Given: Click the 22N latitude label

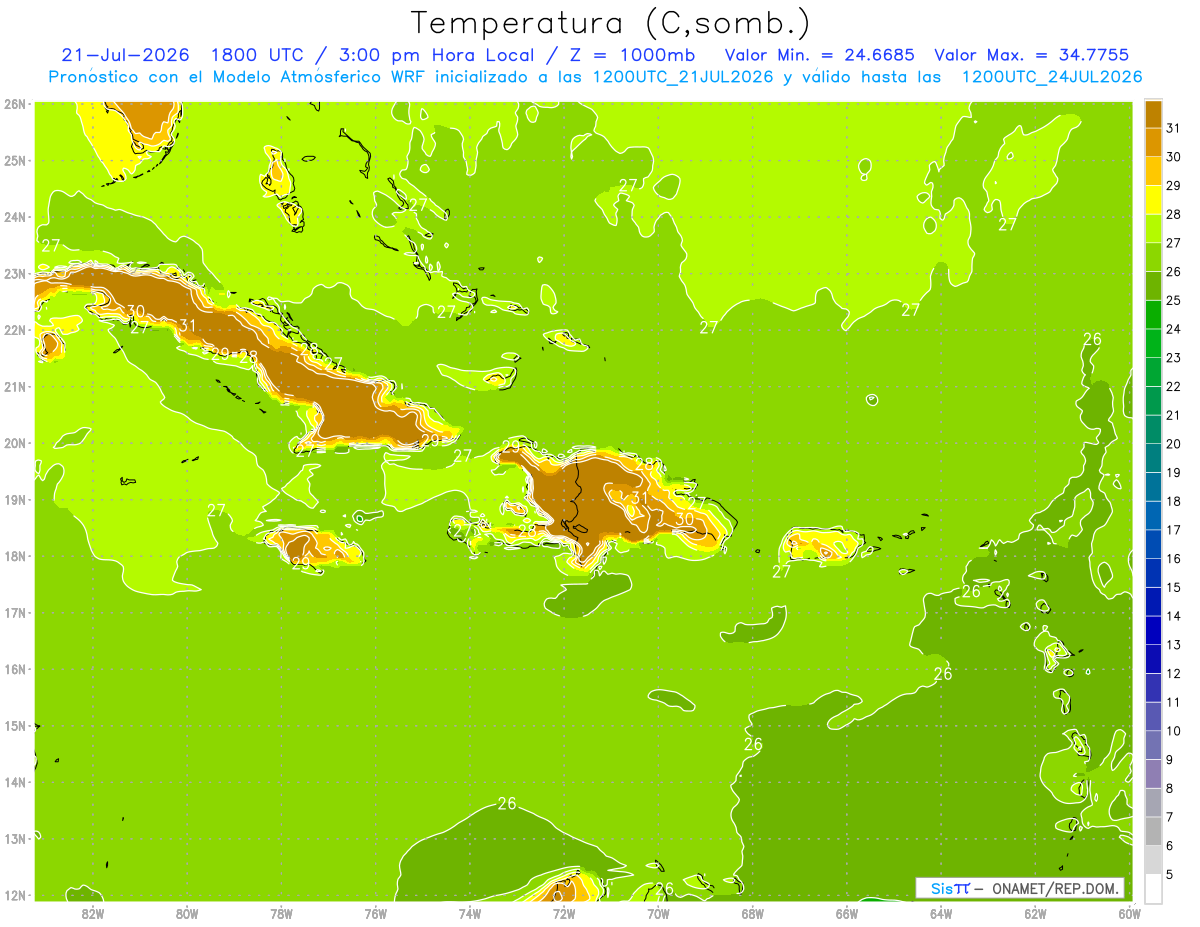Looking at the screenshot, I should (14, 330).
